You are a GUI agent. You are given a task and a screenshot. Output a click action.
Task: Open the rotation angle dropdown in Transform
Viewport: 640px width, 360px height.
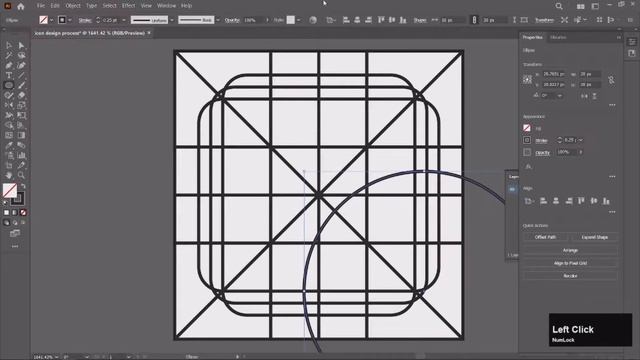[560, 96]
